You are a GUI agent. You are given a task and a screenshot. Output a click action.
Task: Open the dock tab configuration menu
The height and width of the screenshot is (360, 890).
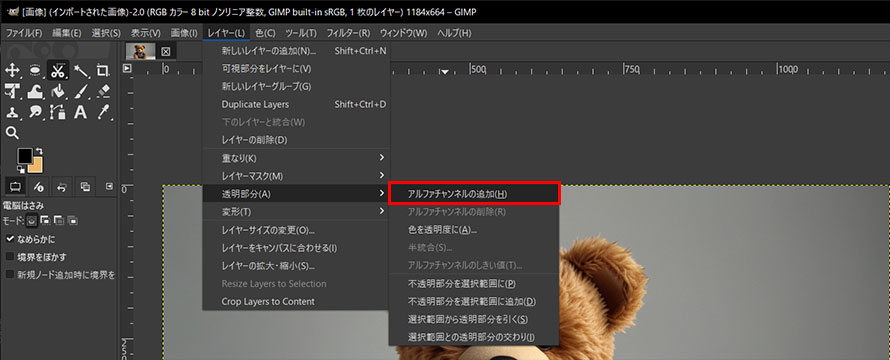pyautogui.click(x=109, y=186)
